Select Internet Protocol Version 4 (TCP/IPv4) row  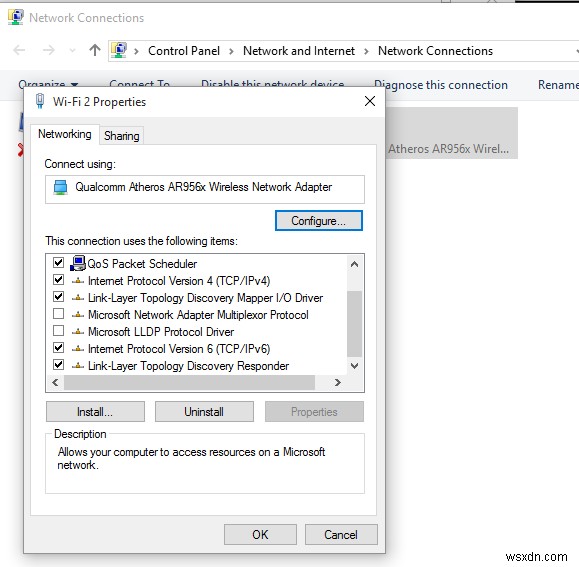[179, 281]
